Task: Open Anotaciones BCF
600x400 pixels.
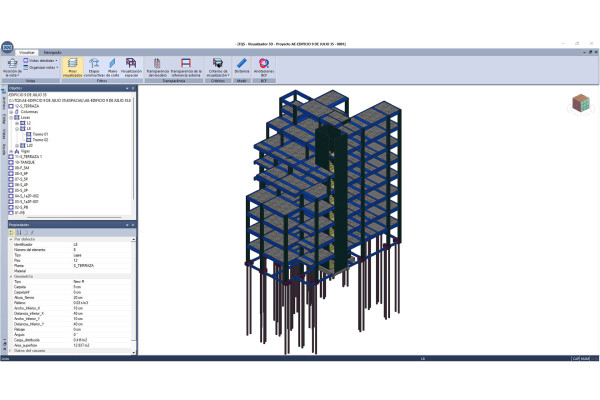Action: 264,67
